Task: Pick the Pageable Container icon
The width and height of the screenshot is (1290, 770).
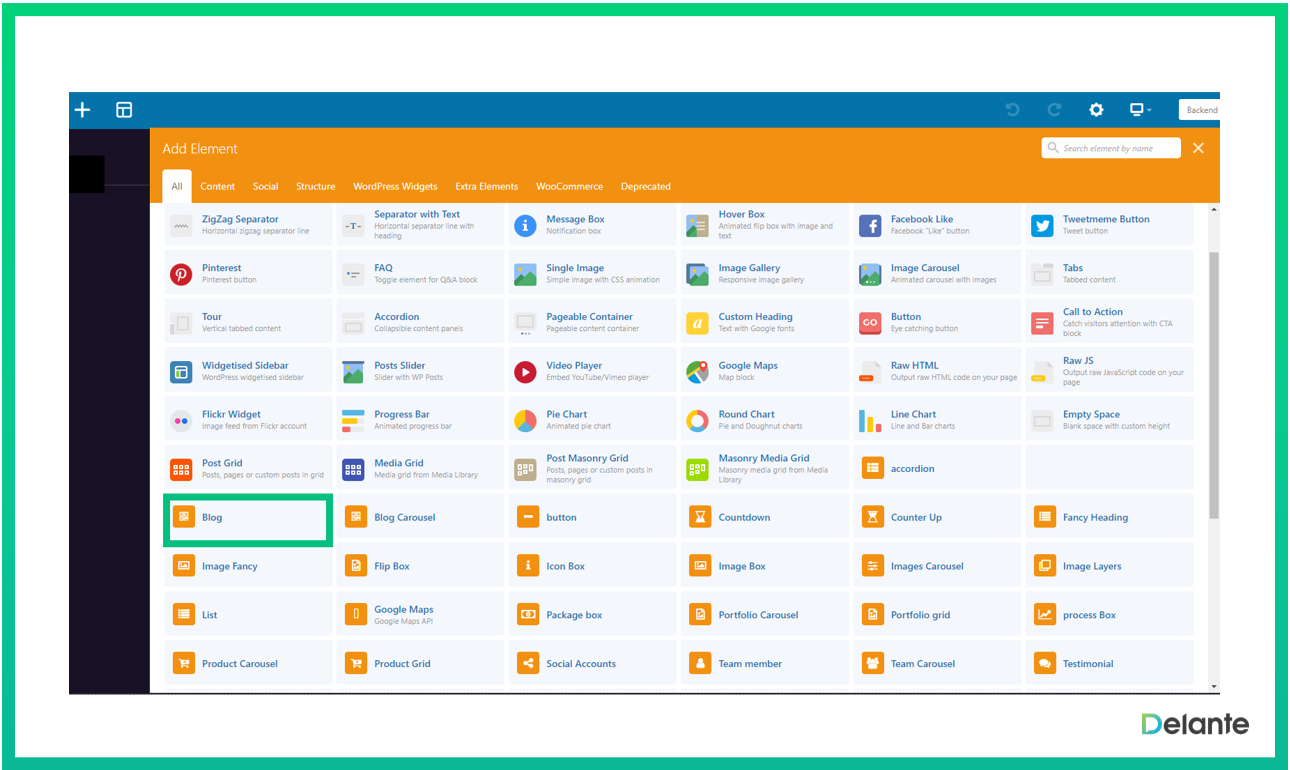Action: click(525, 323)
